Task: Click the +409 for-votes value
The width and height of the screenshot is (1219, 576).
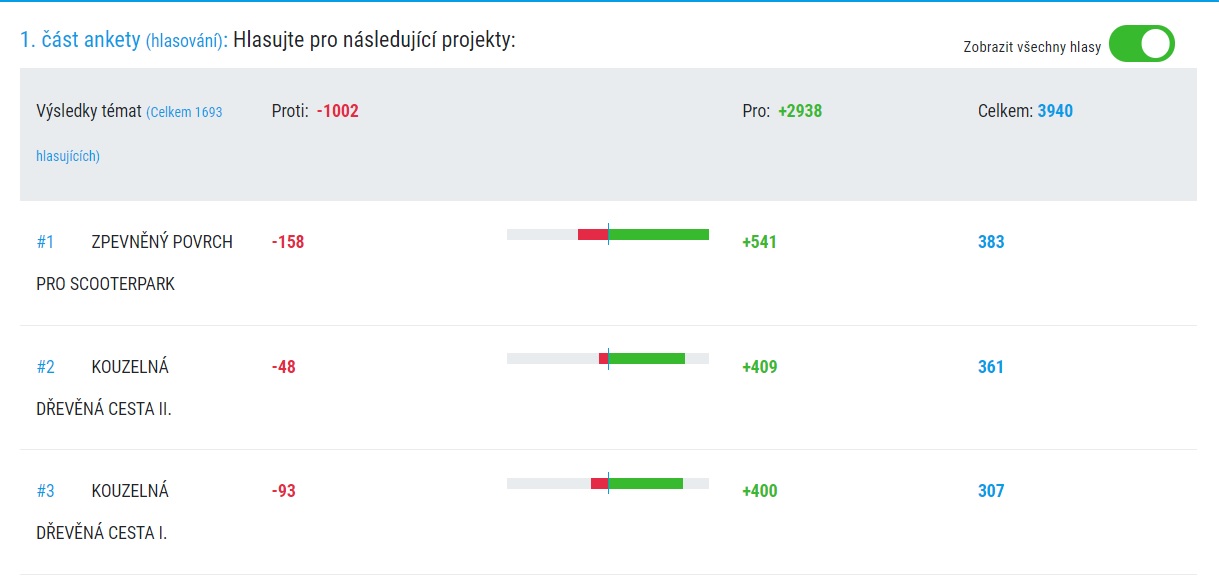Action: (759, 367)
